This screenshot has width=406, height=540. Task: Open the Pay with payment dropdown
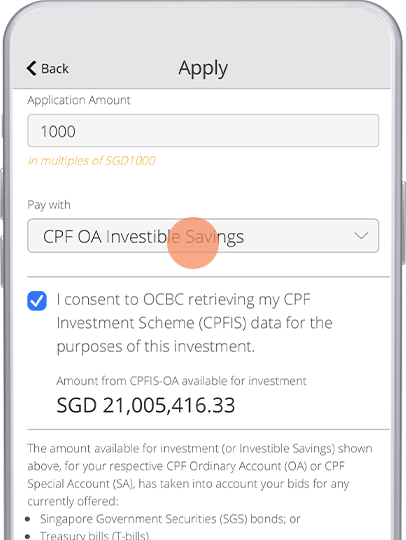click(x=203, y=236)
